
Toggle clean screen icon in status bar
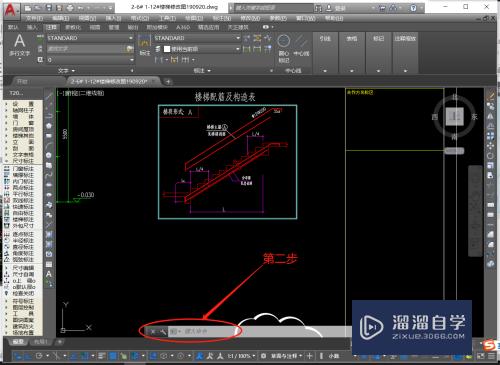click(481, 356)
